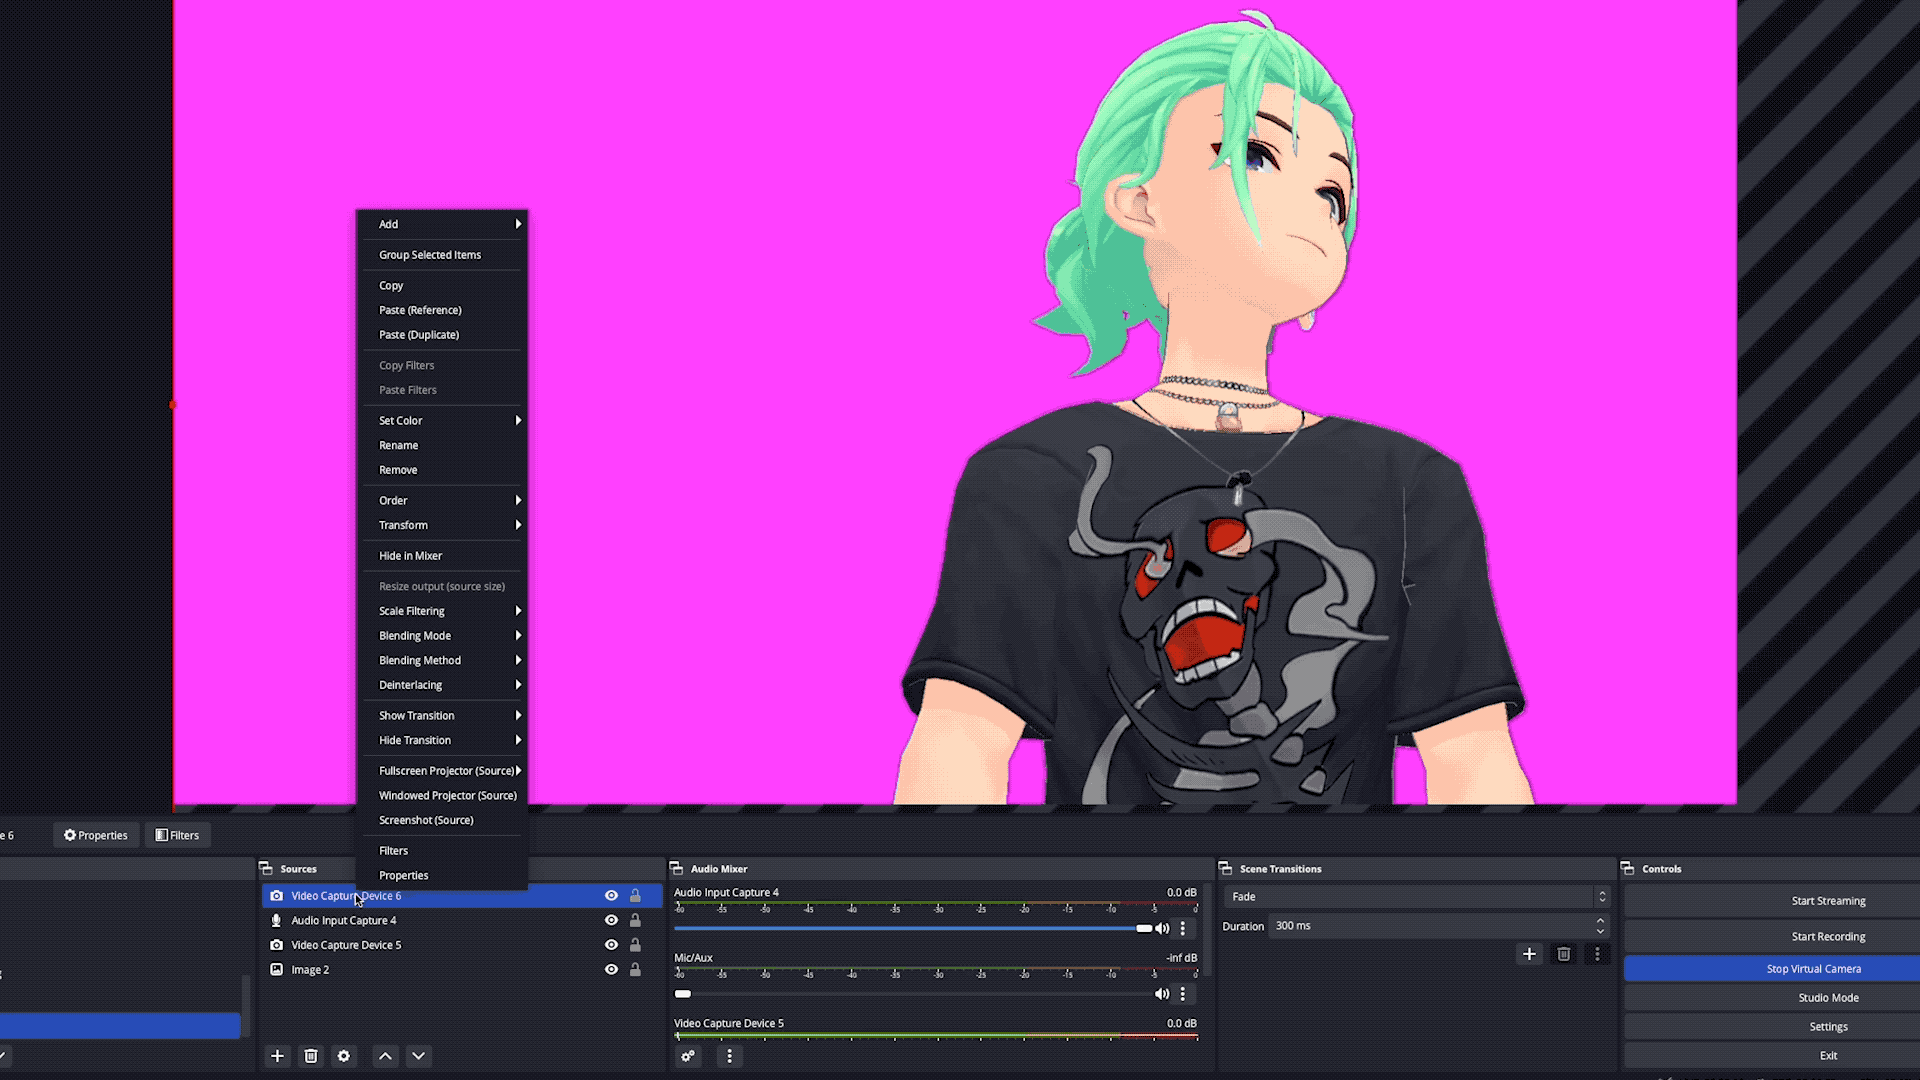Screen dimensions: 1920x1080
Task: Move Video Capture Device 6 up the list
Action: click(x=385, y=1055)
